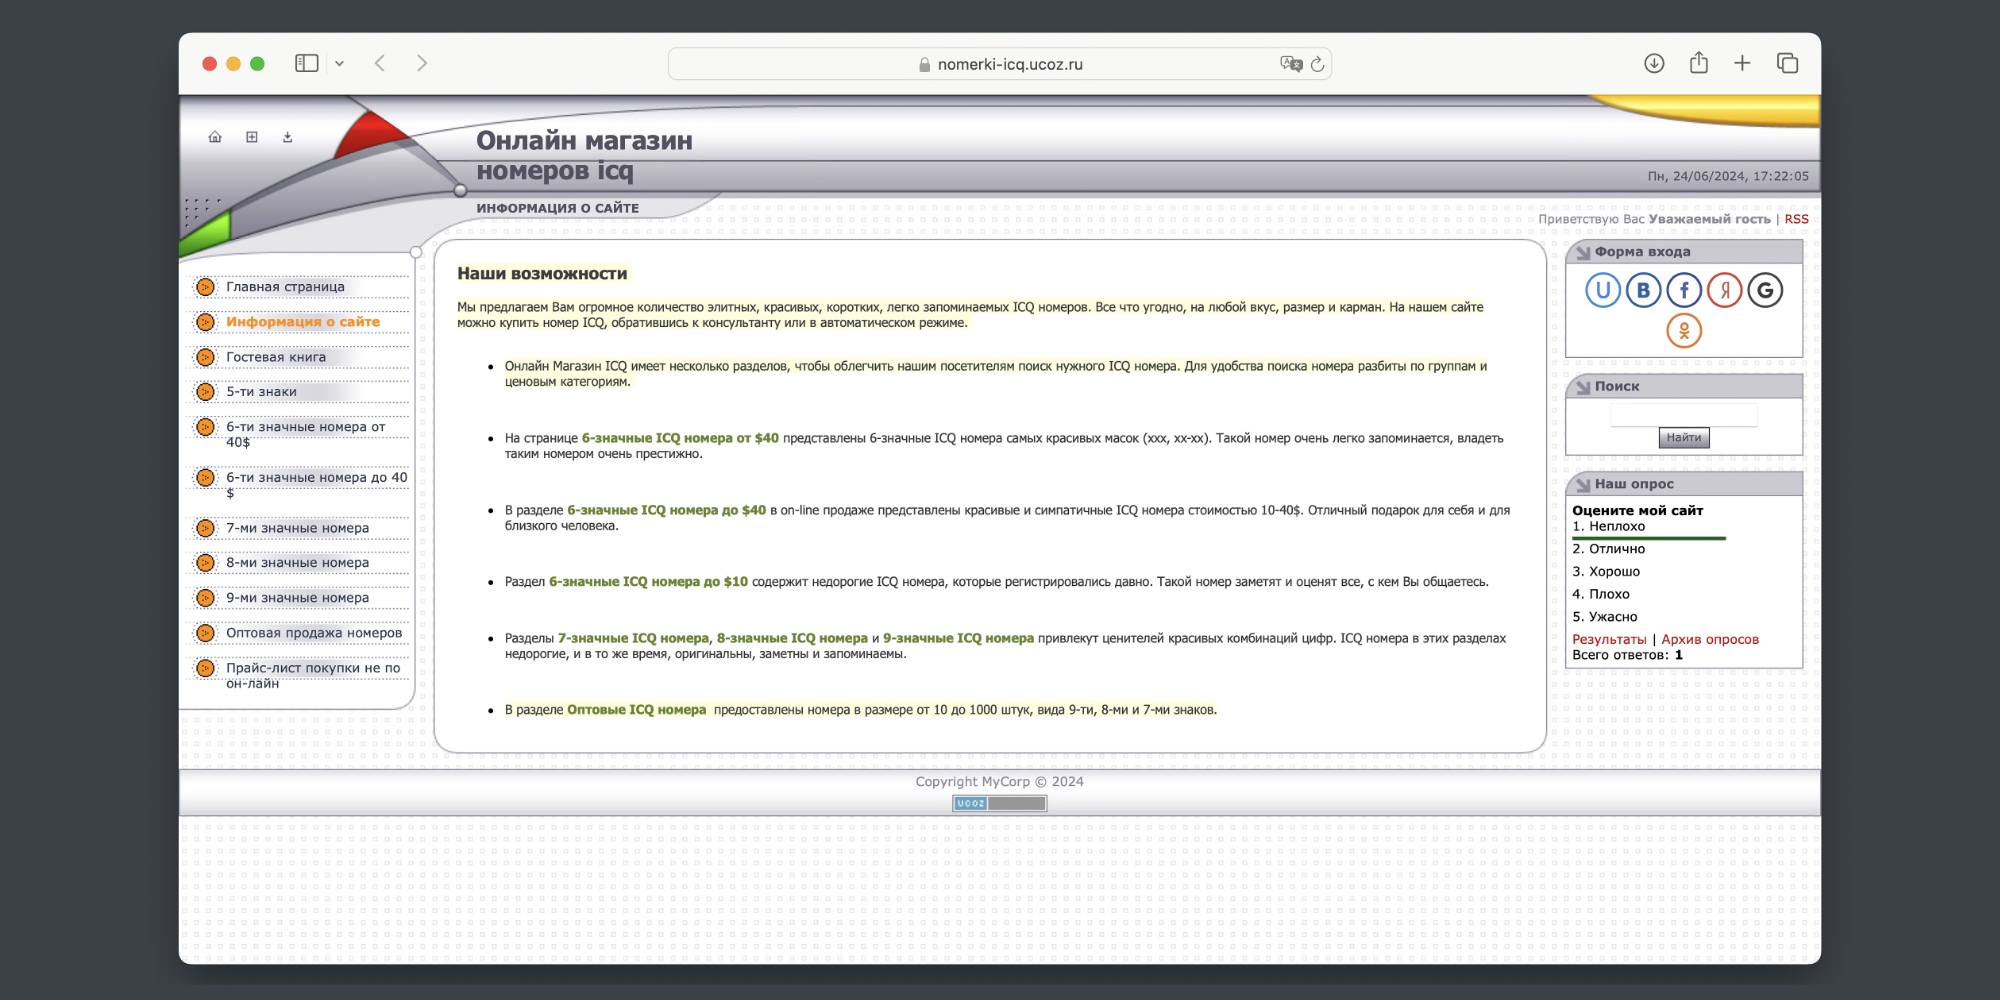Screen dimensions: 2000x1000
Task: Open 6-ти значные номера до 40 $ menu
Action: [316, 485]
